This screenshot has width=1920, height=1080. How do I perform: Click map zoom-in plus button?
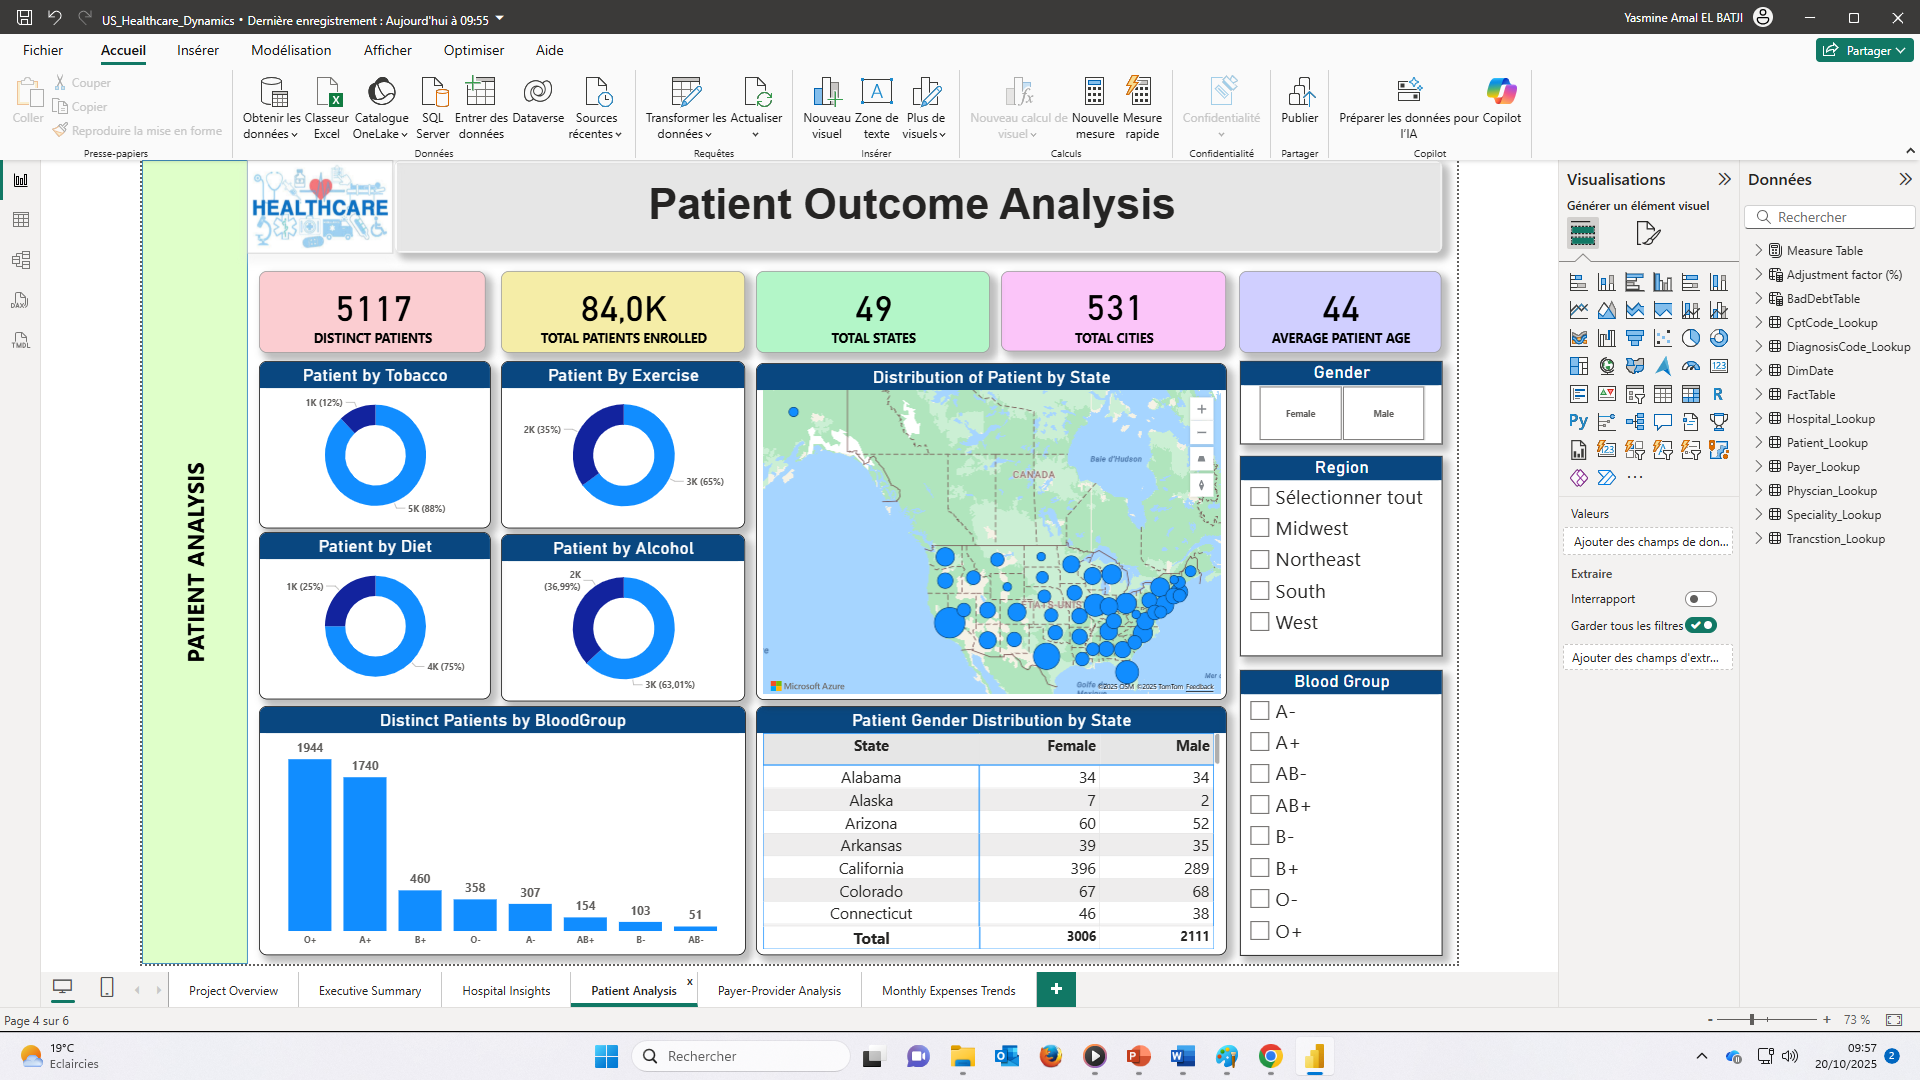[x=1201, y=409]
